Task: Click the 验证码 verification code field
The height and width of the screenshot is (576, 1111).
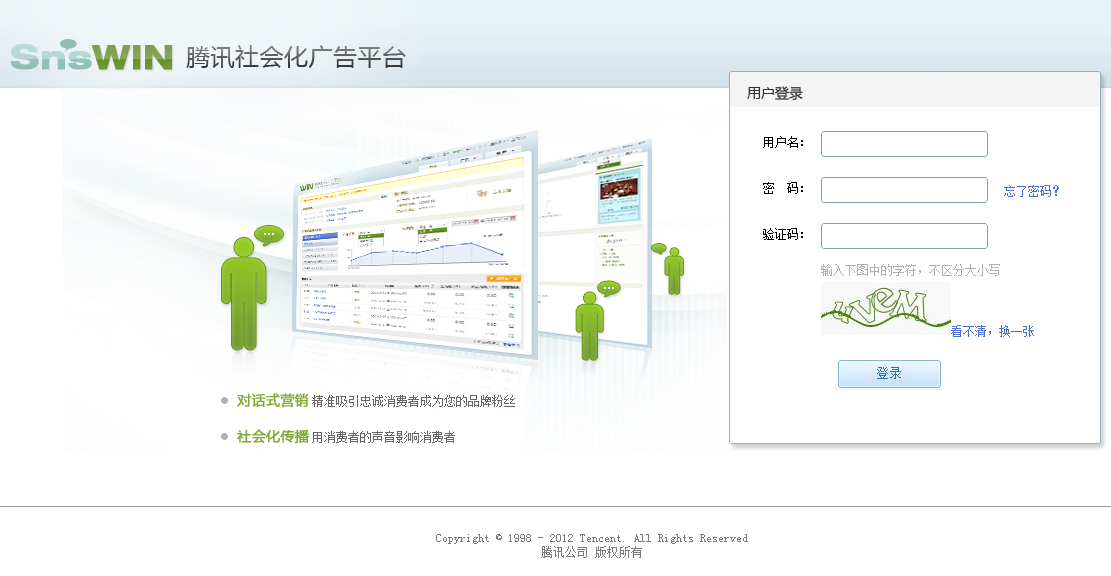Action: tap(903, 235)
